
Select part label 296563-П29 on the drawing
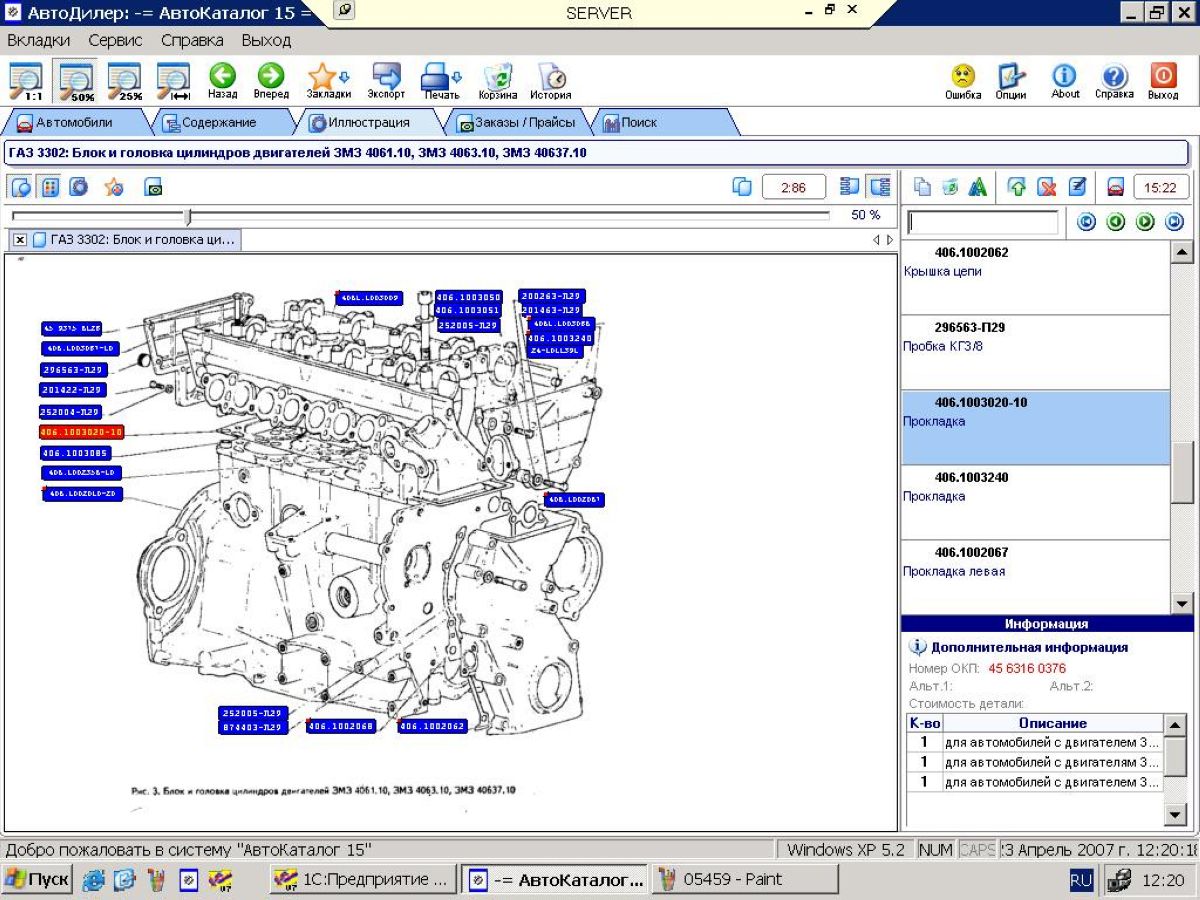[x=73, y=369]
